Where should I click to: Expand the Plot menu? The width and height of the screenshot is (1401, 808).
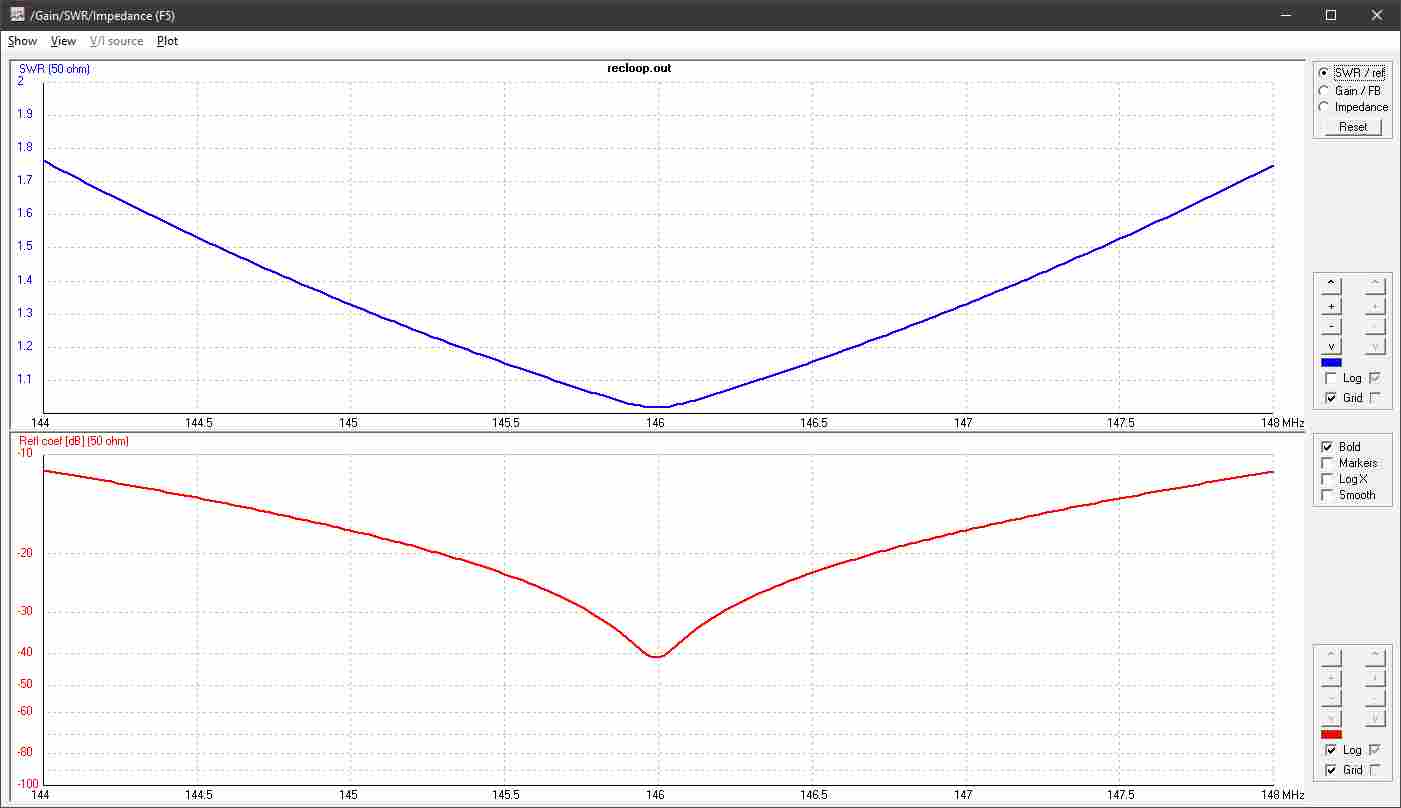point(167,41)
